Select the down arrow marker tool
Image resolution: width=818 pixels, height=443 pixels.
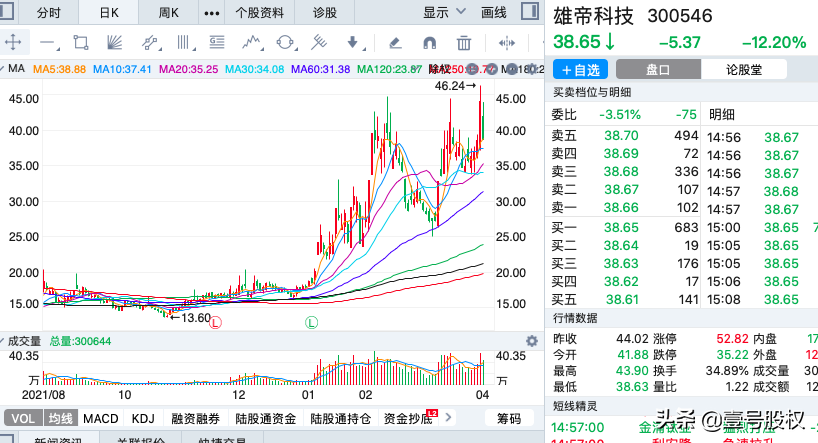(x=352, y=42)
